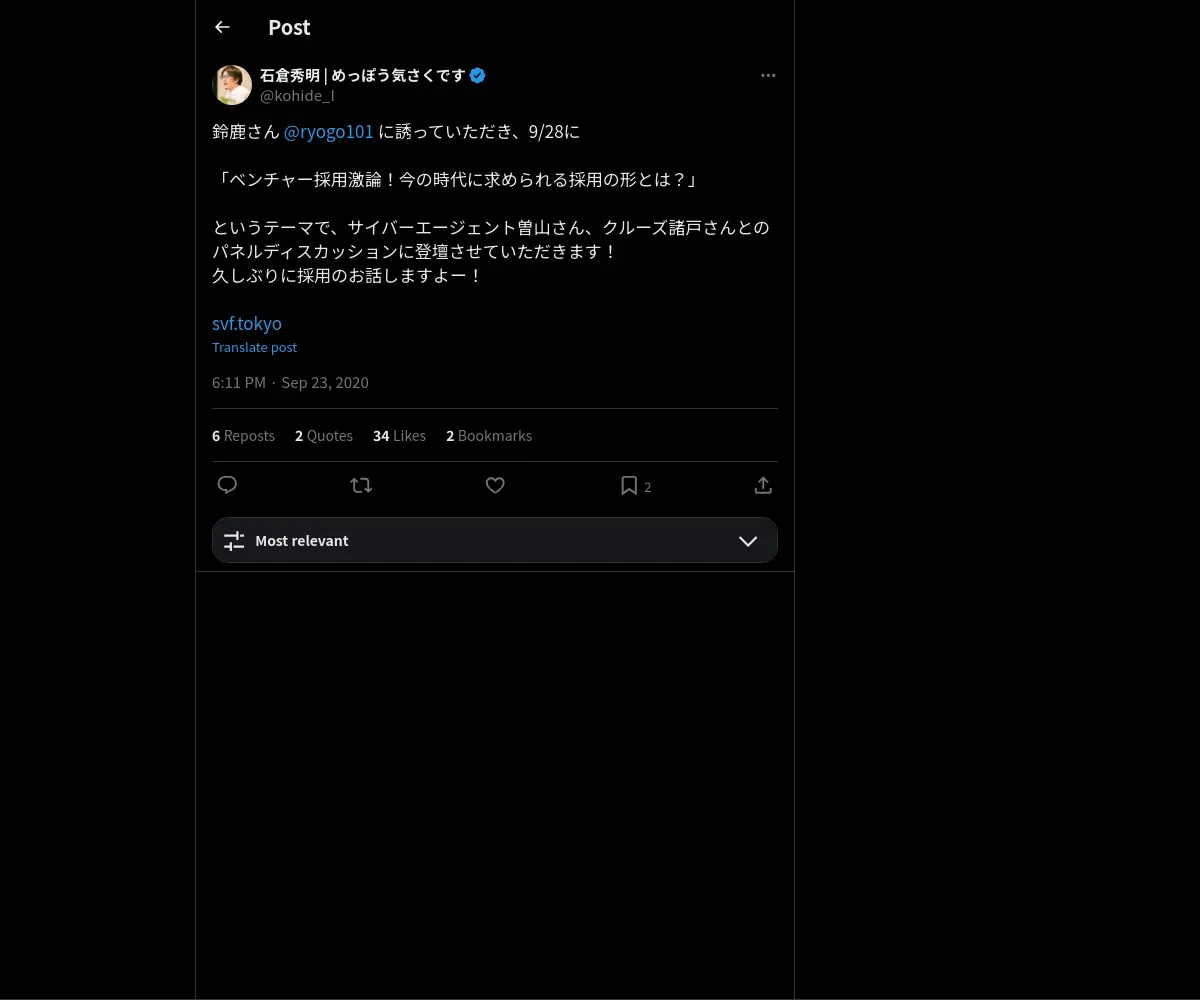Click Translate post
This screenshot has width=1200, height=1000.
[254, 347]
